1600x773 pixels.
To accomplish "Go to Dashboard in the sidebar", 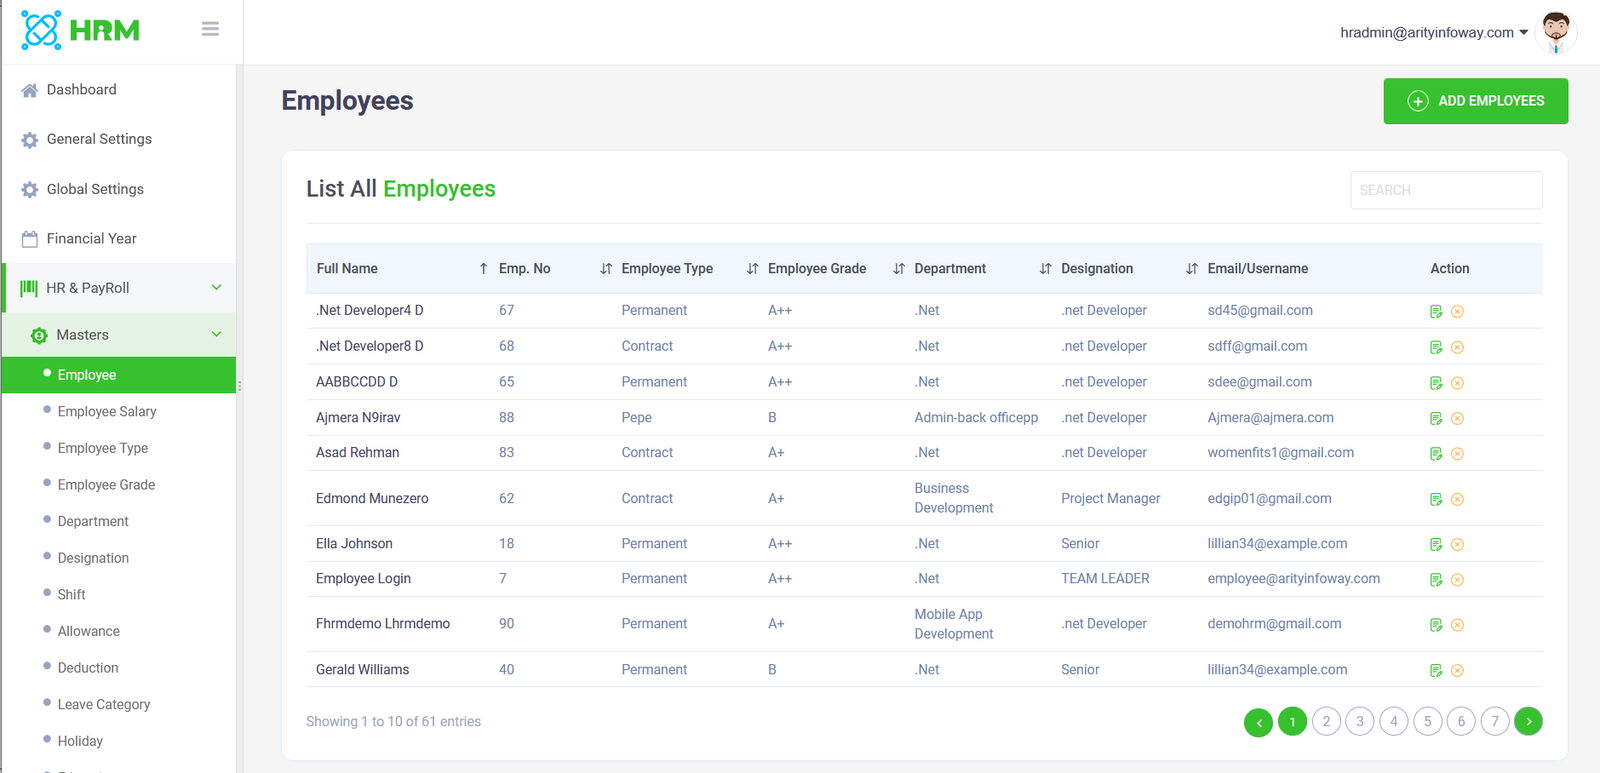I will click(x=81, y=90).
